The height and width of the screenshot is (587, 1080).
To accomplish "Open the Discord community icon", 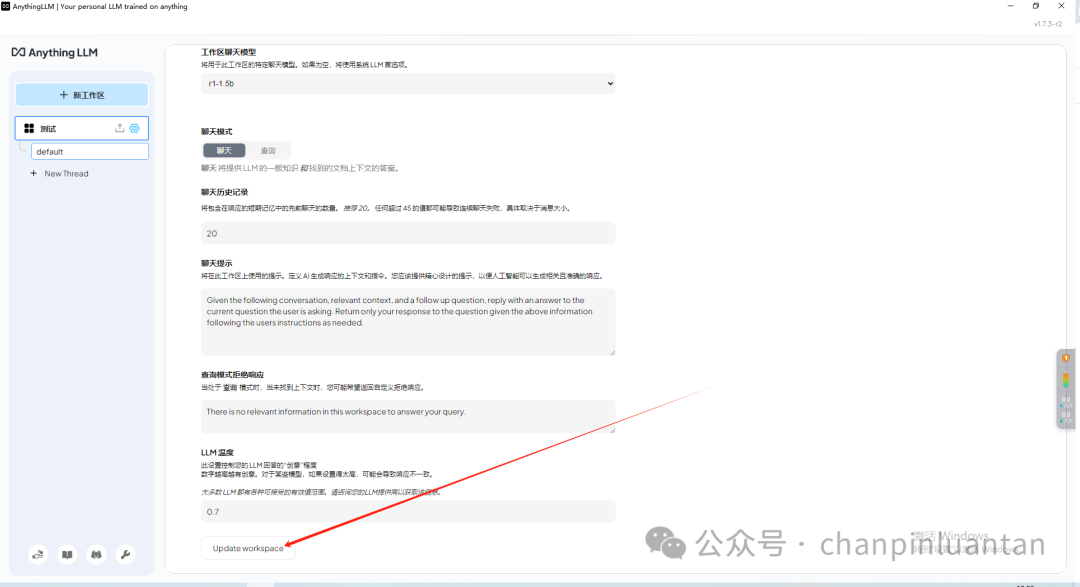I will 96,555.
